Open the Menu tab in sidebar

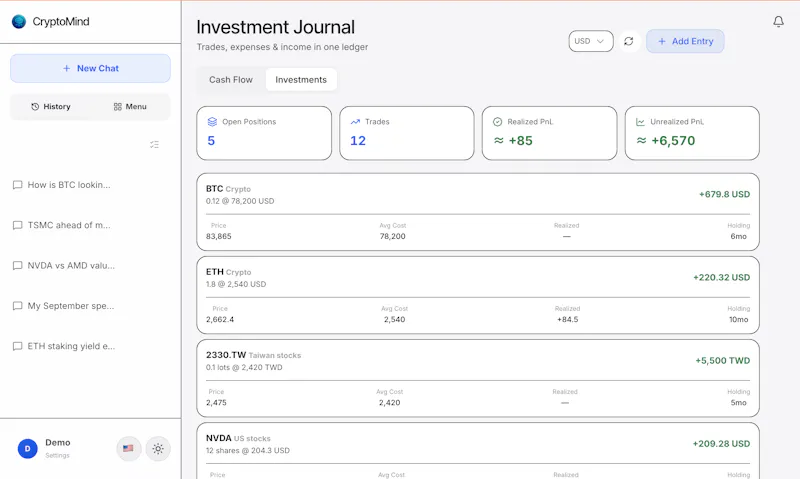pyautogui.click(x=130, y=107)
